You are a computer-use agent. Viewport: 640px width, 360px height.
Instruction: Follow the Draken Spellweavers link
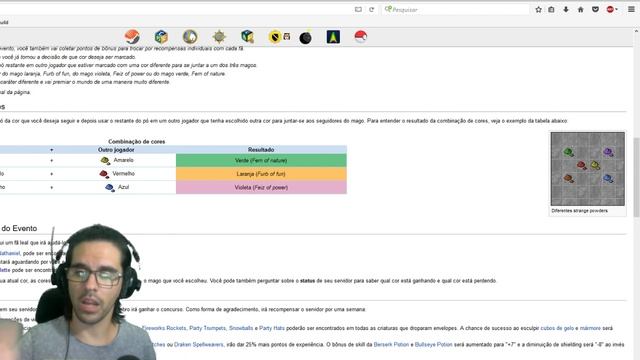[199, 344]
